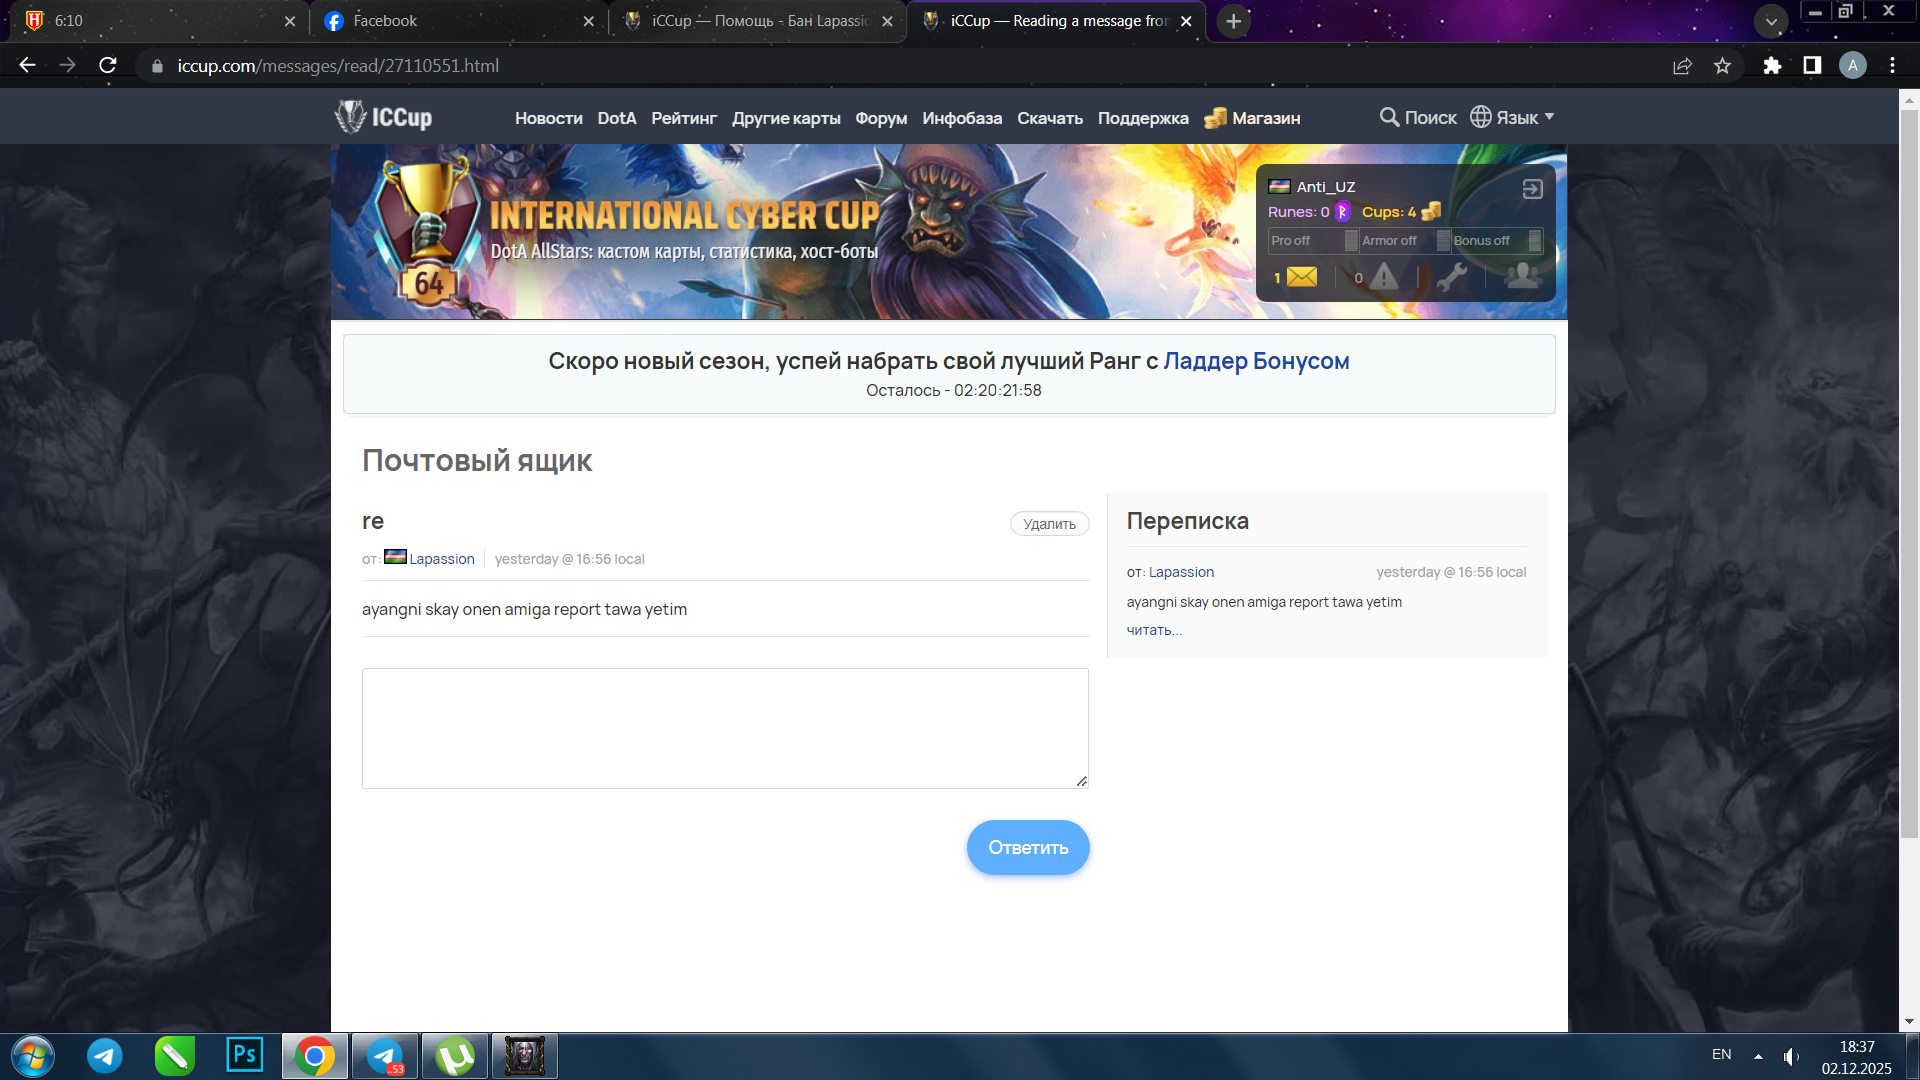
Task: Open the wrench settings icon
Action: (x=1452, y=277)
